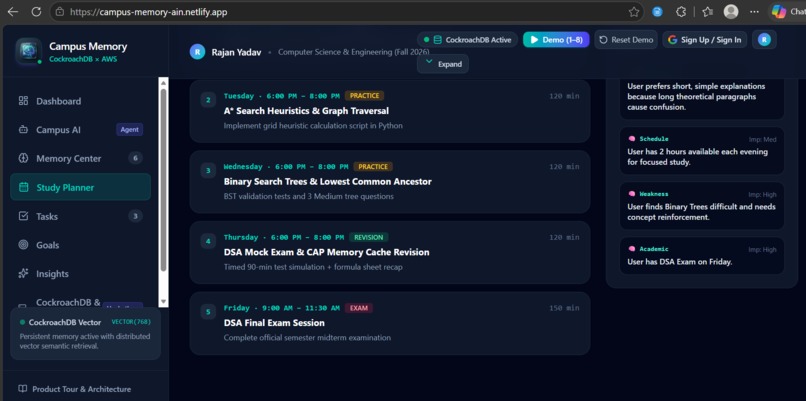Image resolution: width=806 pixels, height=401 pixels.
Task: Click the '150 min' duration on Friday session
Action: [x=564, y=308]
